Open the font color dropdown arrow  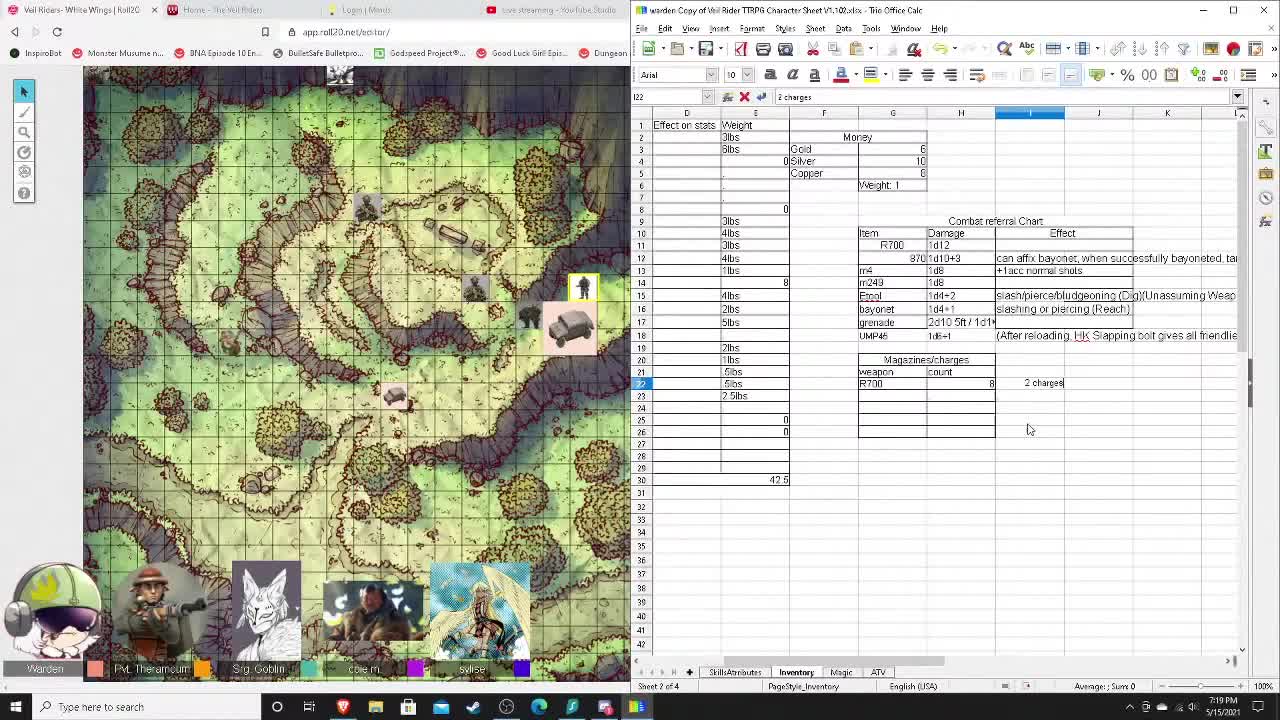(856, 74)
